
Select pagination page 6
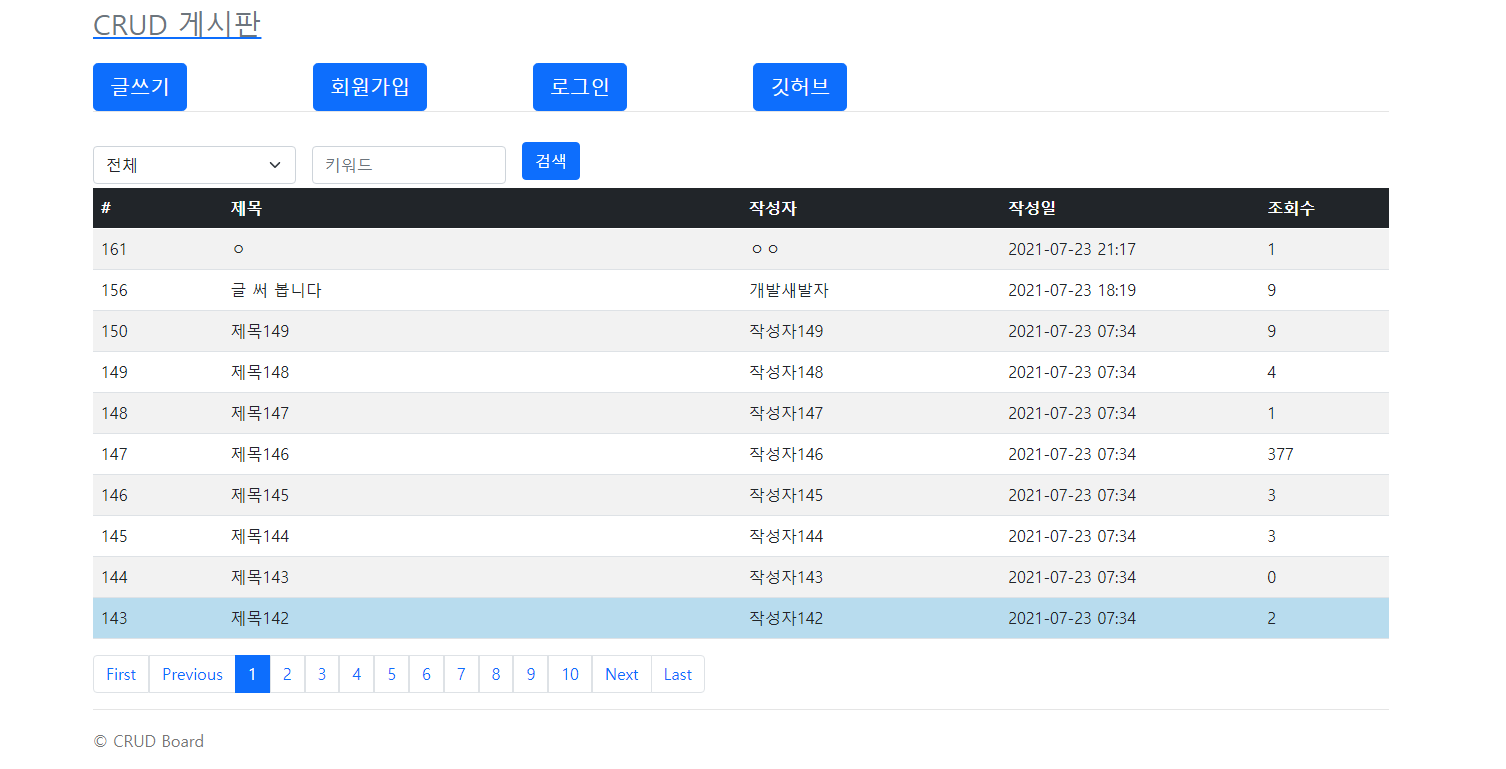tap(426, 674)
